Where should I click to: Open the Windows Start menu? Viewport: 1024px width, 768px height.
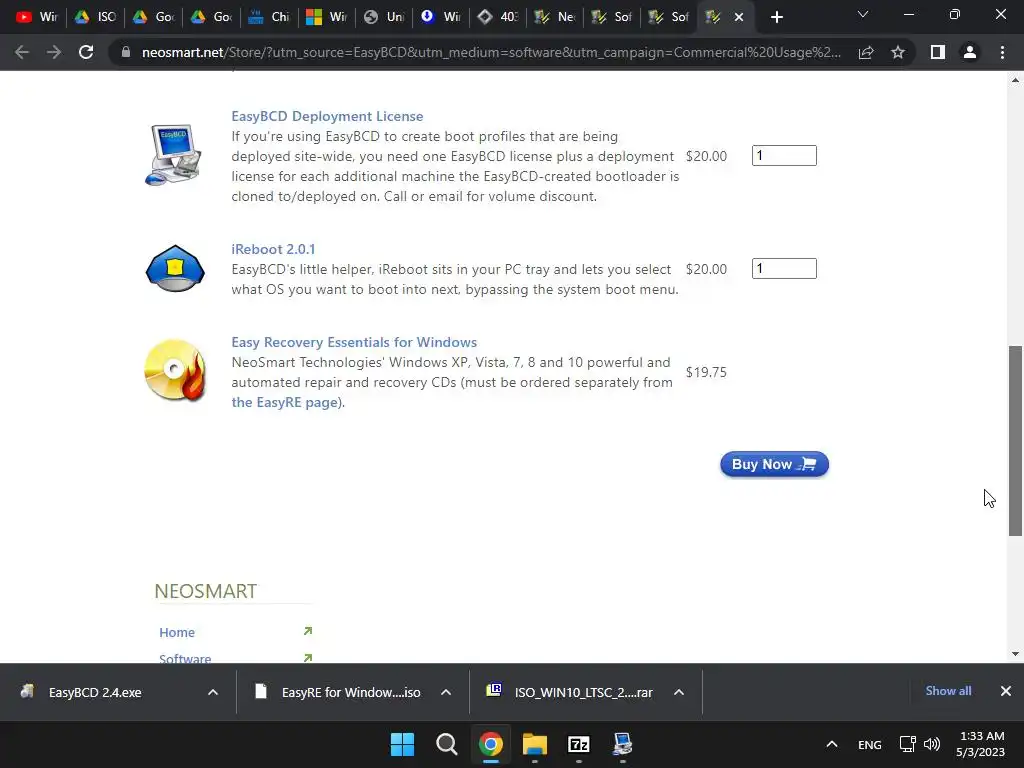pos(402,744)
